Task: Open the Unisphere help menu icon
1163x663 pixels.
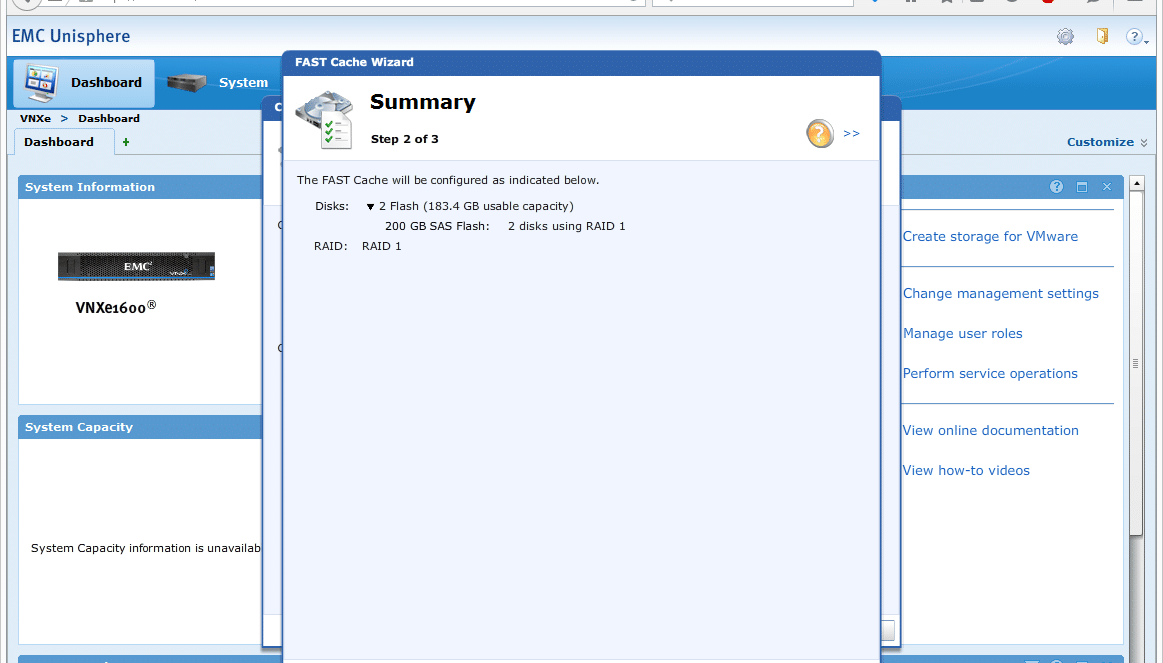Action: pyautogui.click(x=1136, y=36)
